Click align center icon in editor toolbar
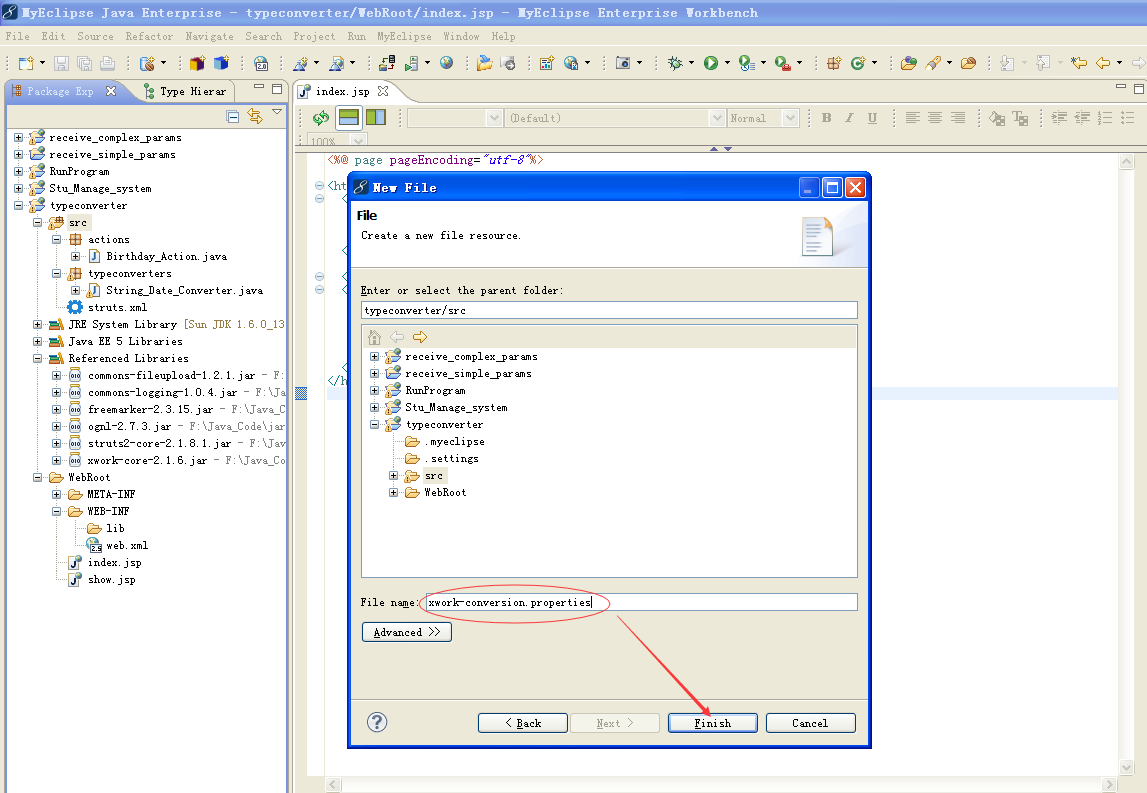The image size is (1147, 793). coord(935,118)
